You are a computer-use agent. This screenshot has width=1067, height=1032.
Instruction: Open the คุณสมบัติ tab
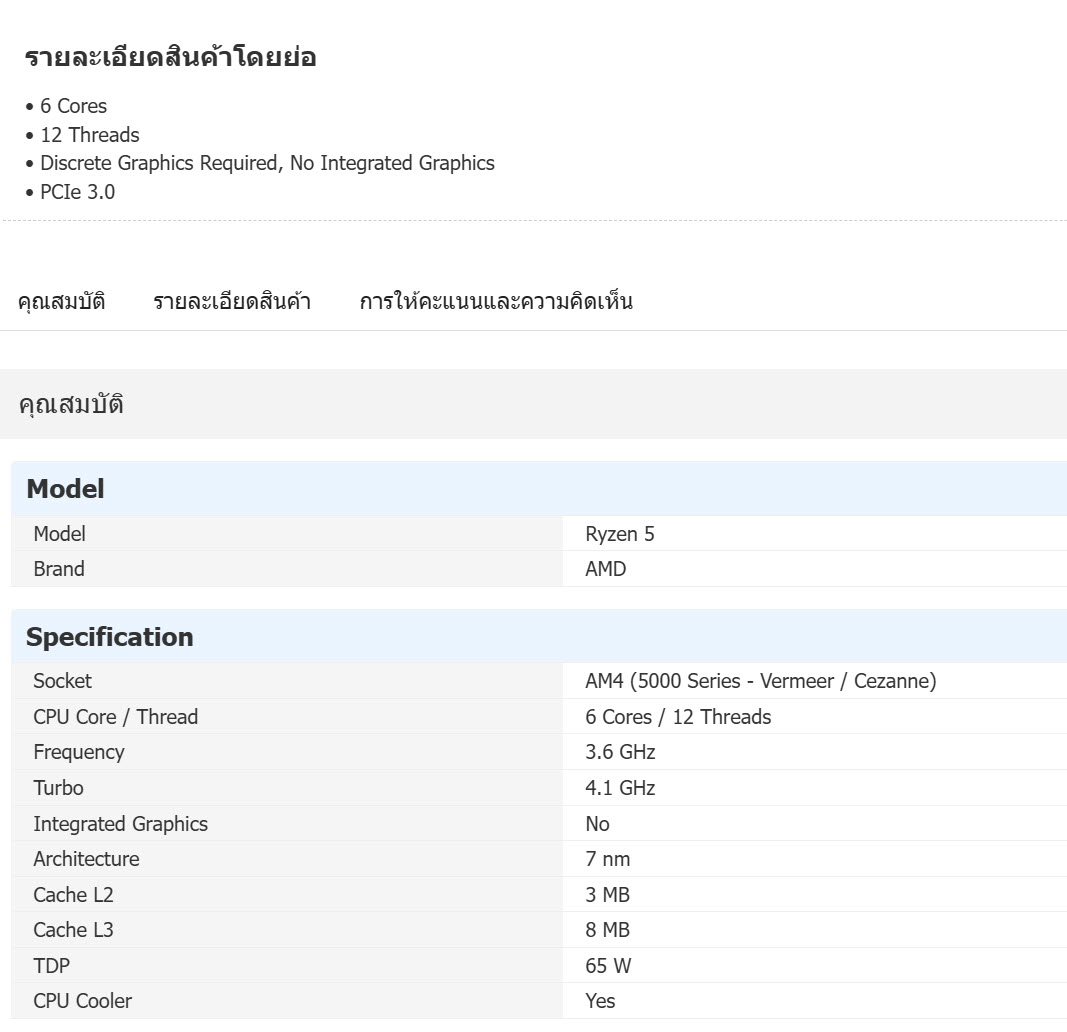coord(61,302)
